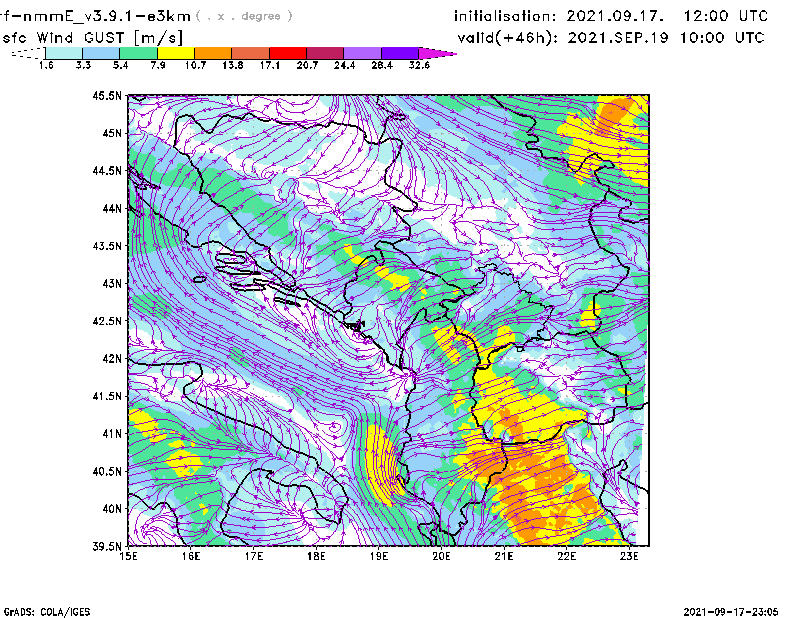The height and width of the screenshot is (618, 800).
Task: Click the legend value 7.9
Action: click(158, 65)
